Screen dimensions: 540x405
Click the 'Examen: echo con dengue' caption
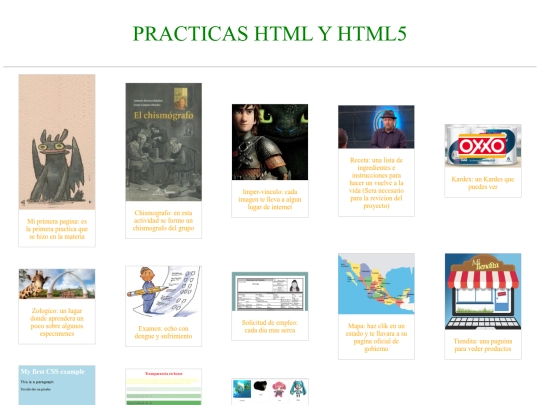164,332
